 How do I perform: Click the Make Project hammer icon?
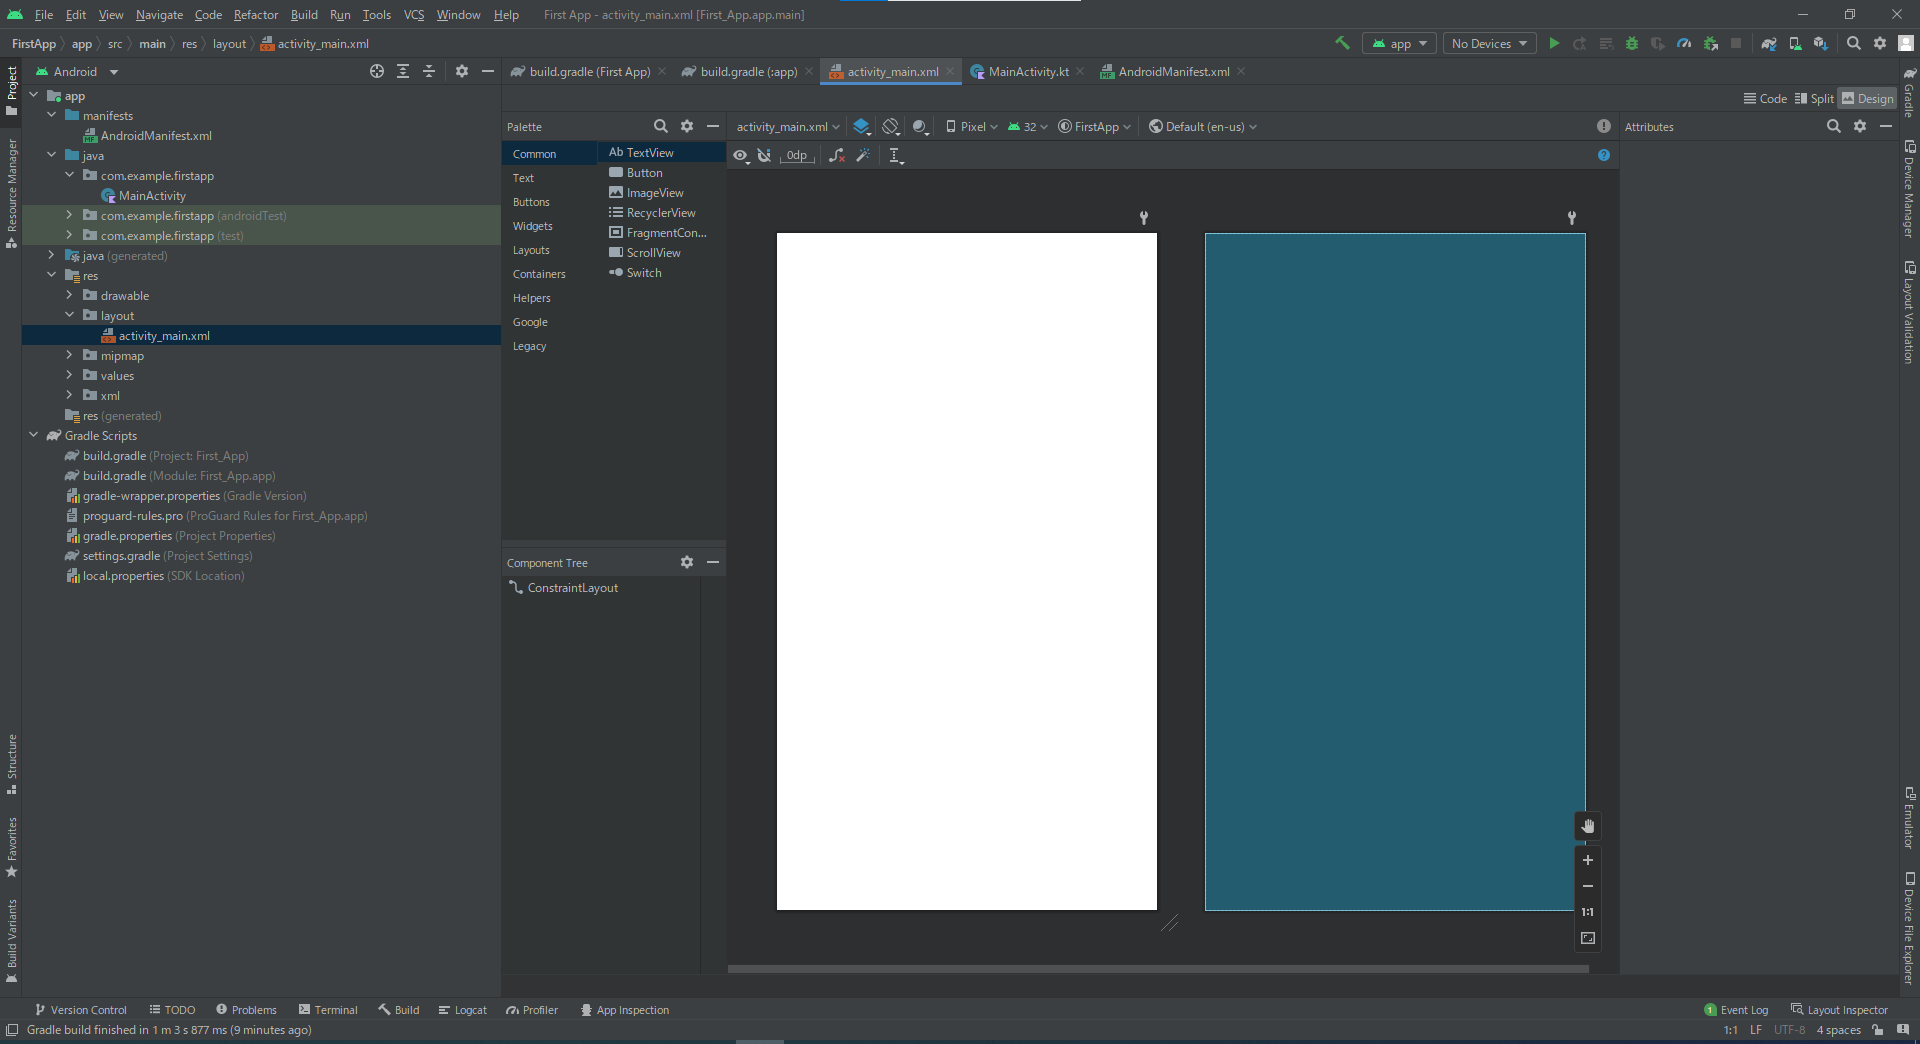click(1342, 43)
